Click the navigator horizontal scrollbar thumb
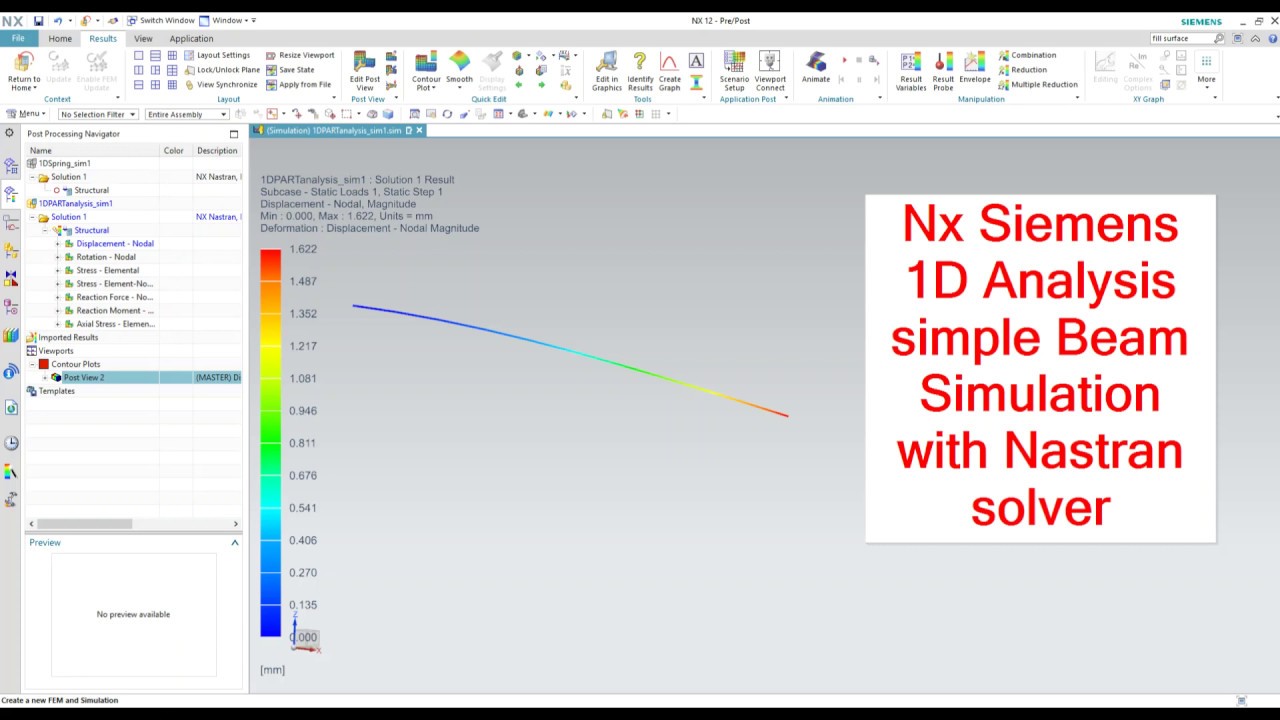Screen dimensions: 1280x720 point(85,524)
